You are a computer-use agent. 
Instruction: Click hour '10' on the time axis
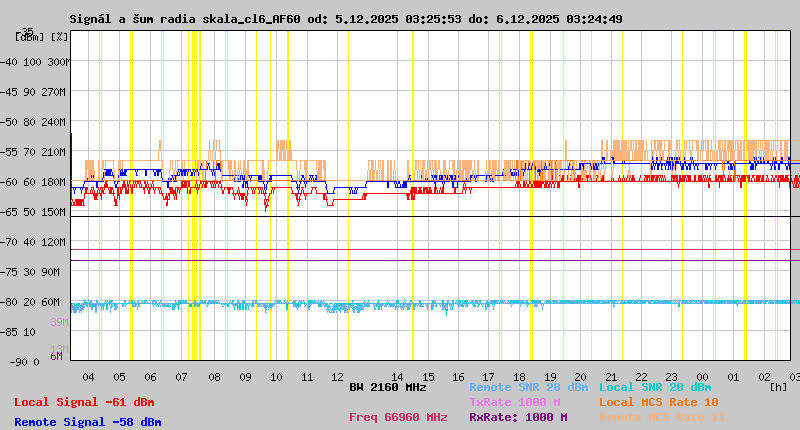click(x=276, y=377)
